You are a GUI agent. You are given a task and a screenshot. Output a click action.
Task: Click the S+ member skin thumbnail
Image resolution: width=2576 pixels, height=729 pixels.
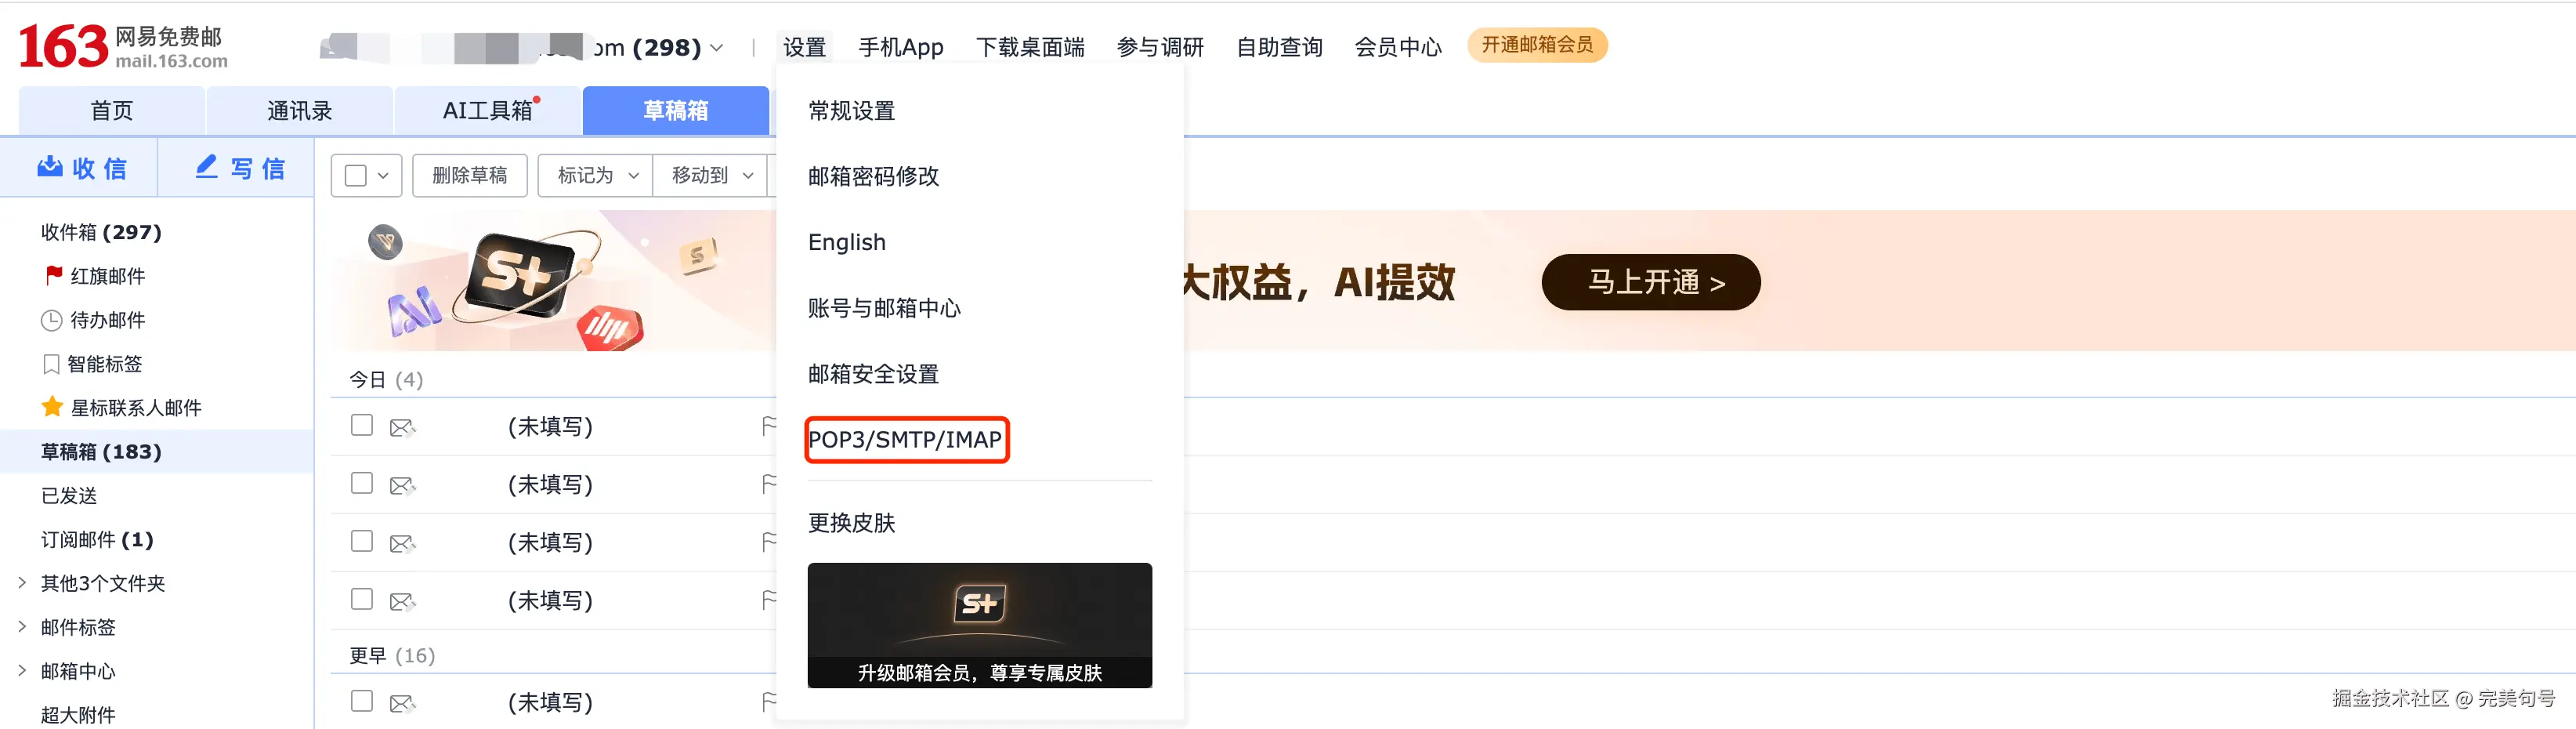pos(979,625)
